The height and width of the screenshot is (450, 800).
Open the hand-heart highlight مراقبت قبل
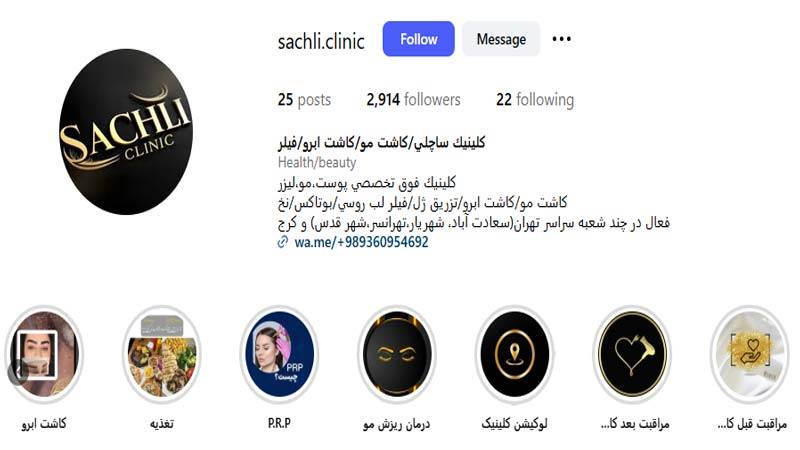(x=749, y=354)
